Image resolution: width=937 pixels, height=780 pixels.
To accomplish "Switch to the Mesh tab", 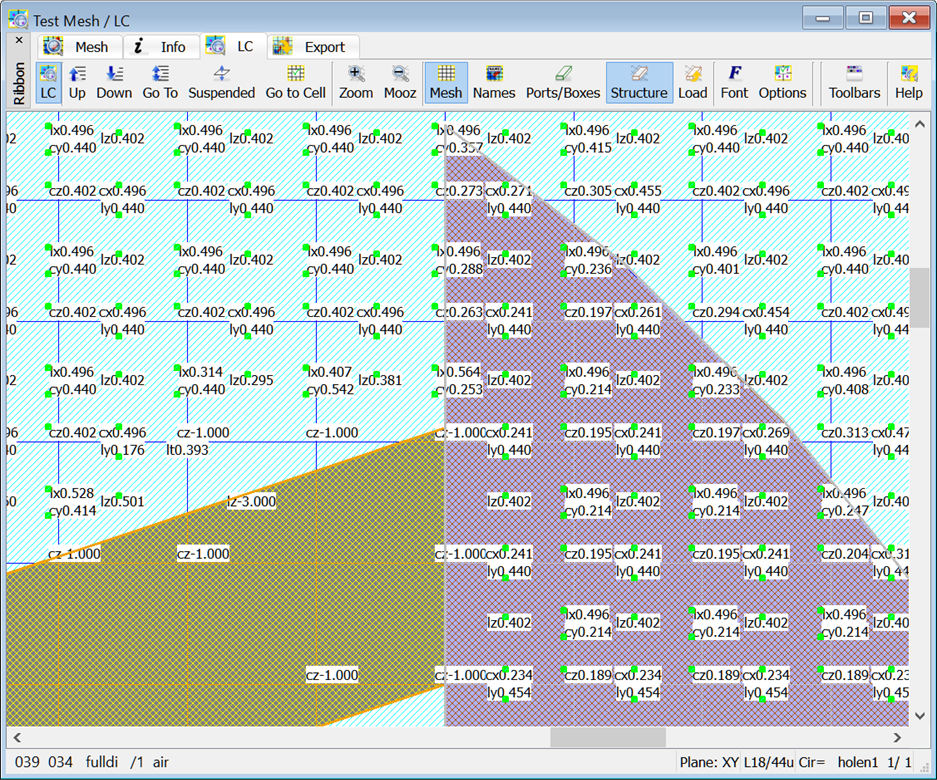I will tap(81, 47).
